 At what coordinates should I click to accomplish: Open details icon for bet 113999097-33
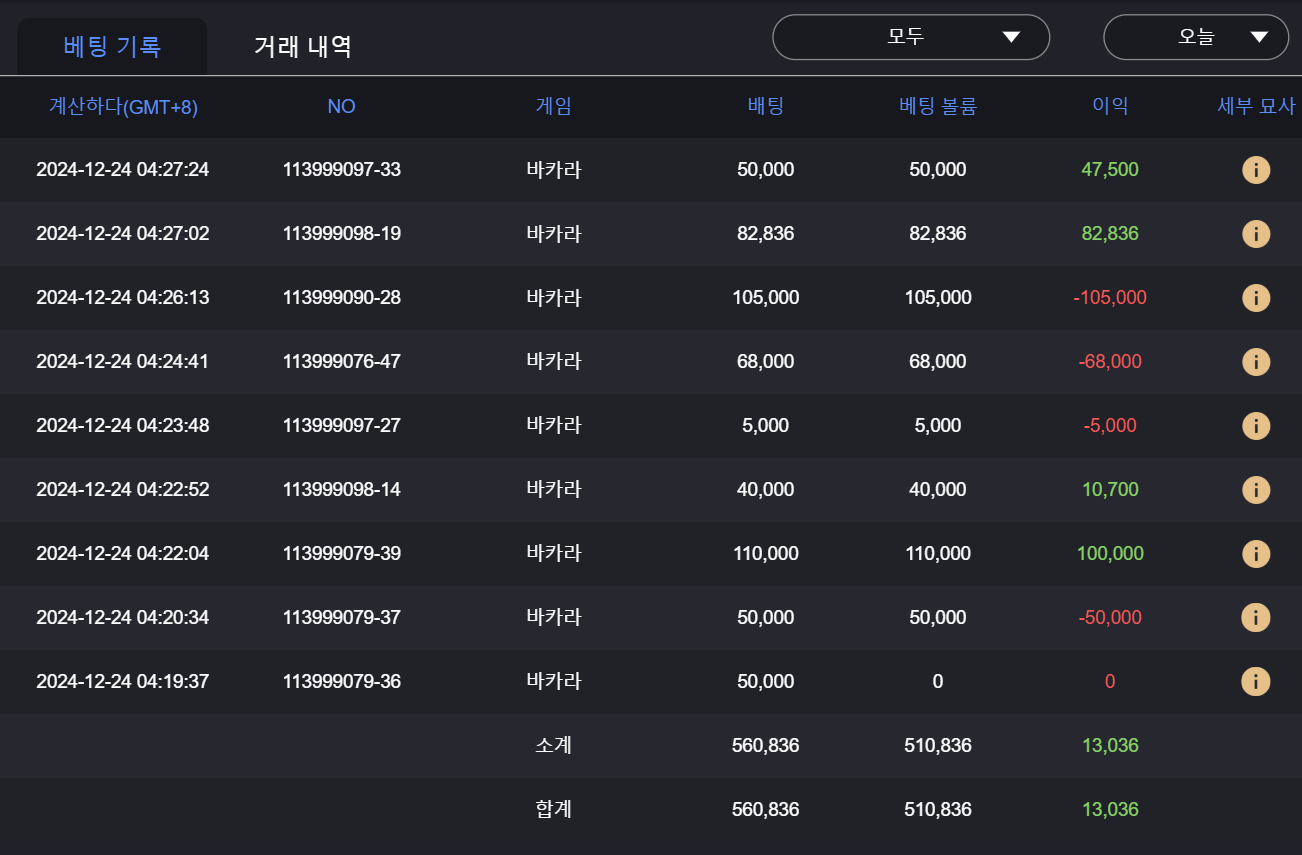click(x=1255, y=170)
